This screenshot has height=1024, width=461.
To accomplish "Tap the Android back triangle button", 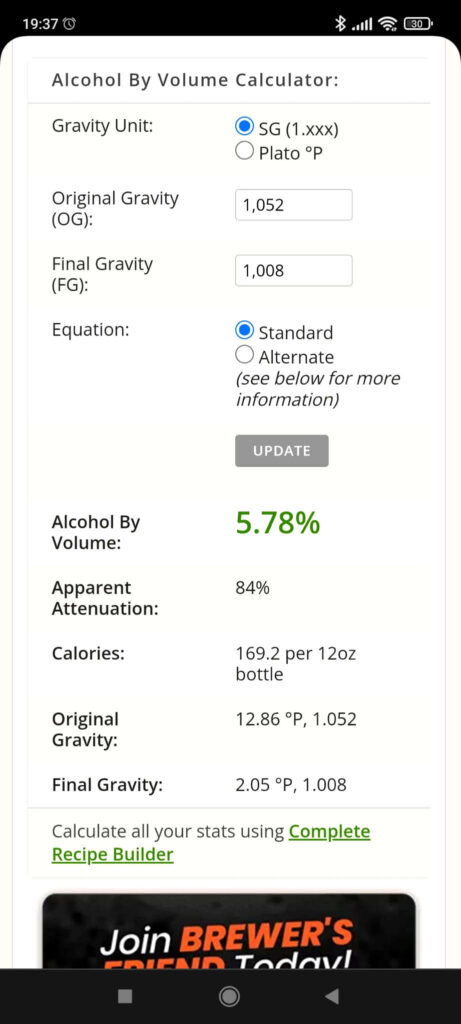I will [332, 996].
